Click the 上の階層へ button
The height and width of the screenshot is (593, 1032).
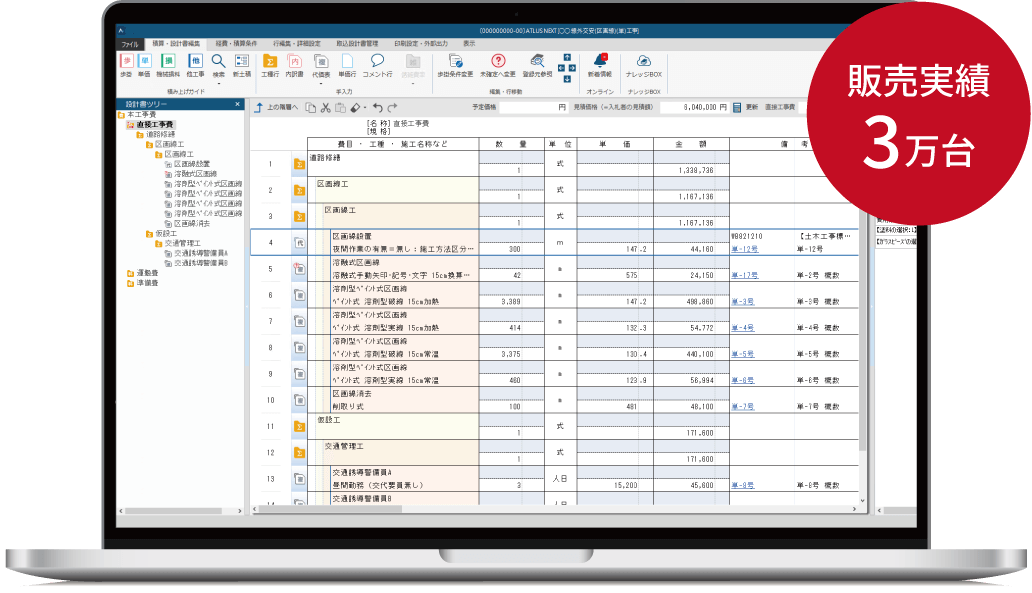(276, 107)
